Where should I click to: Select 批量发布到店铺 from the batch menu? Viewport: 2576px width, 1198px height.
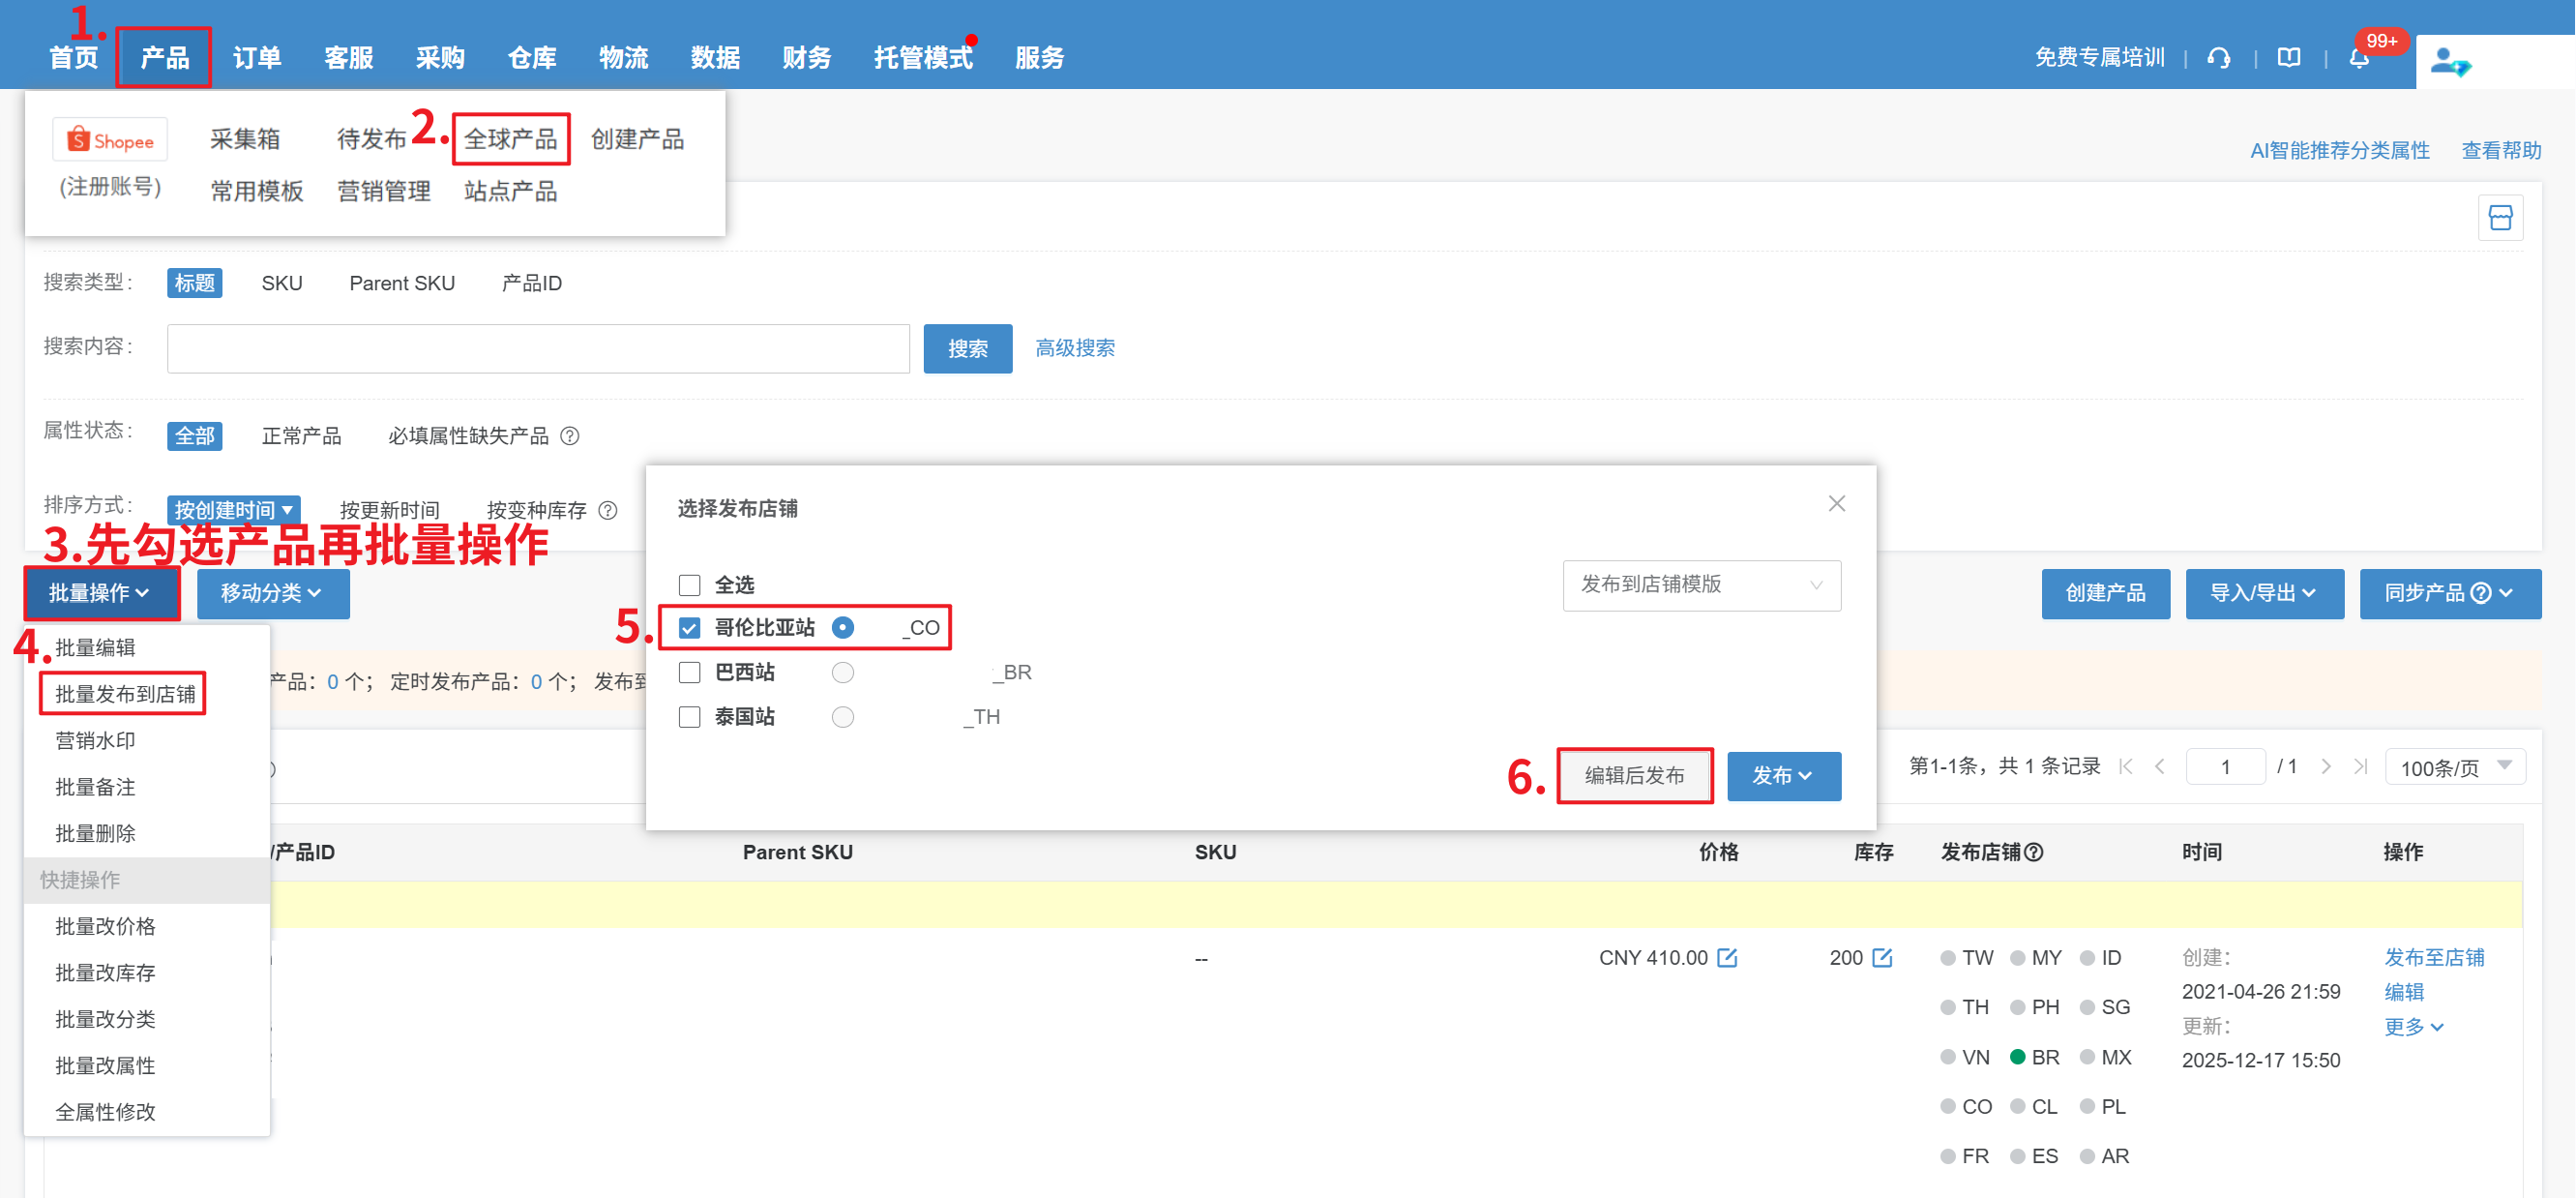[x=125, y=694]
